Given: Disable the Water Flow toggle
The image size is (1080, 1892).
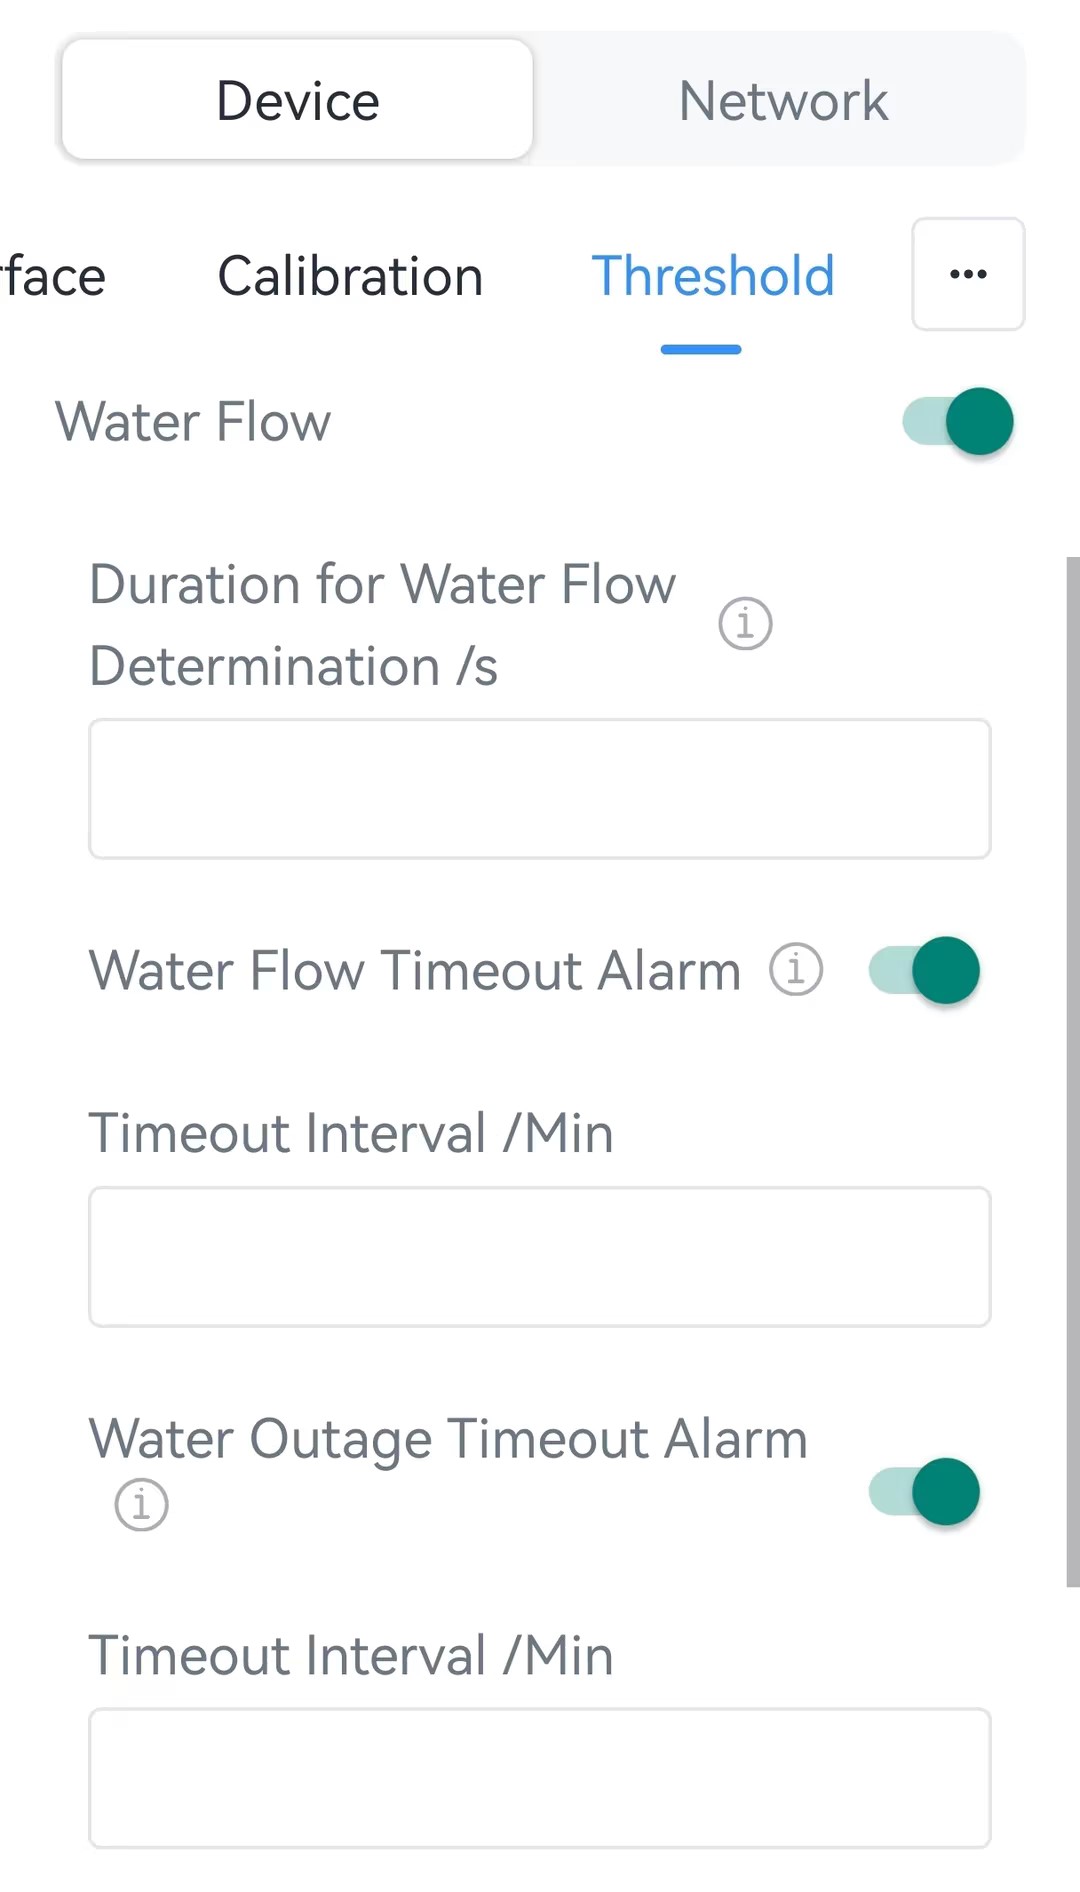Looking at the screenshot, I should point(958,422).
